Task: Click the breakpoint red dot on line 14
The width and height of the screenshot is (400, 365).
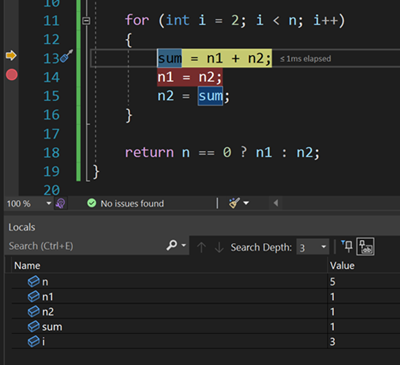Action: (x=12, y=75)
